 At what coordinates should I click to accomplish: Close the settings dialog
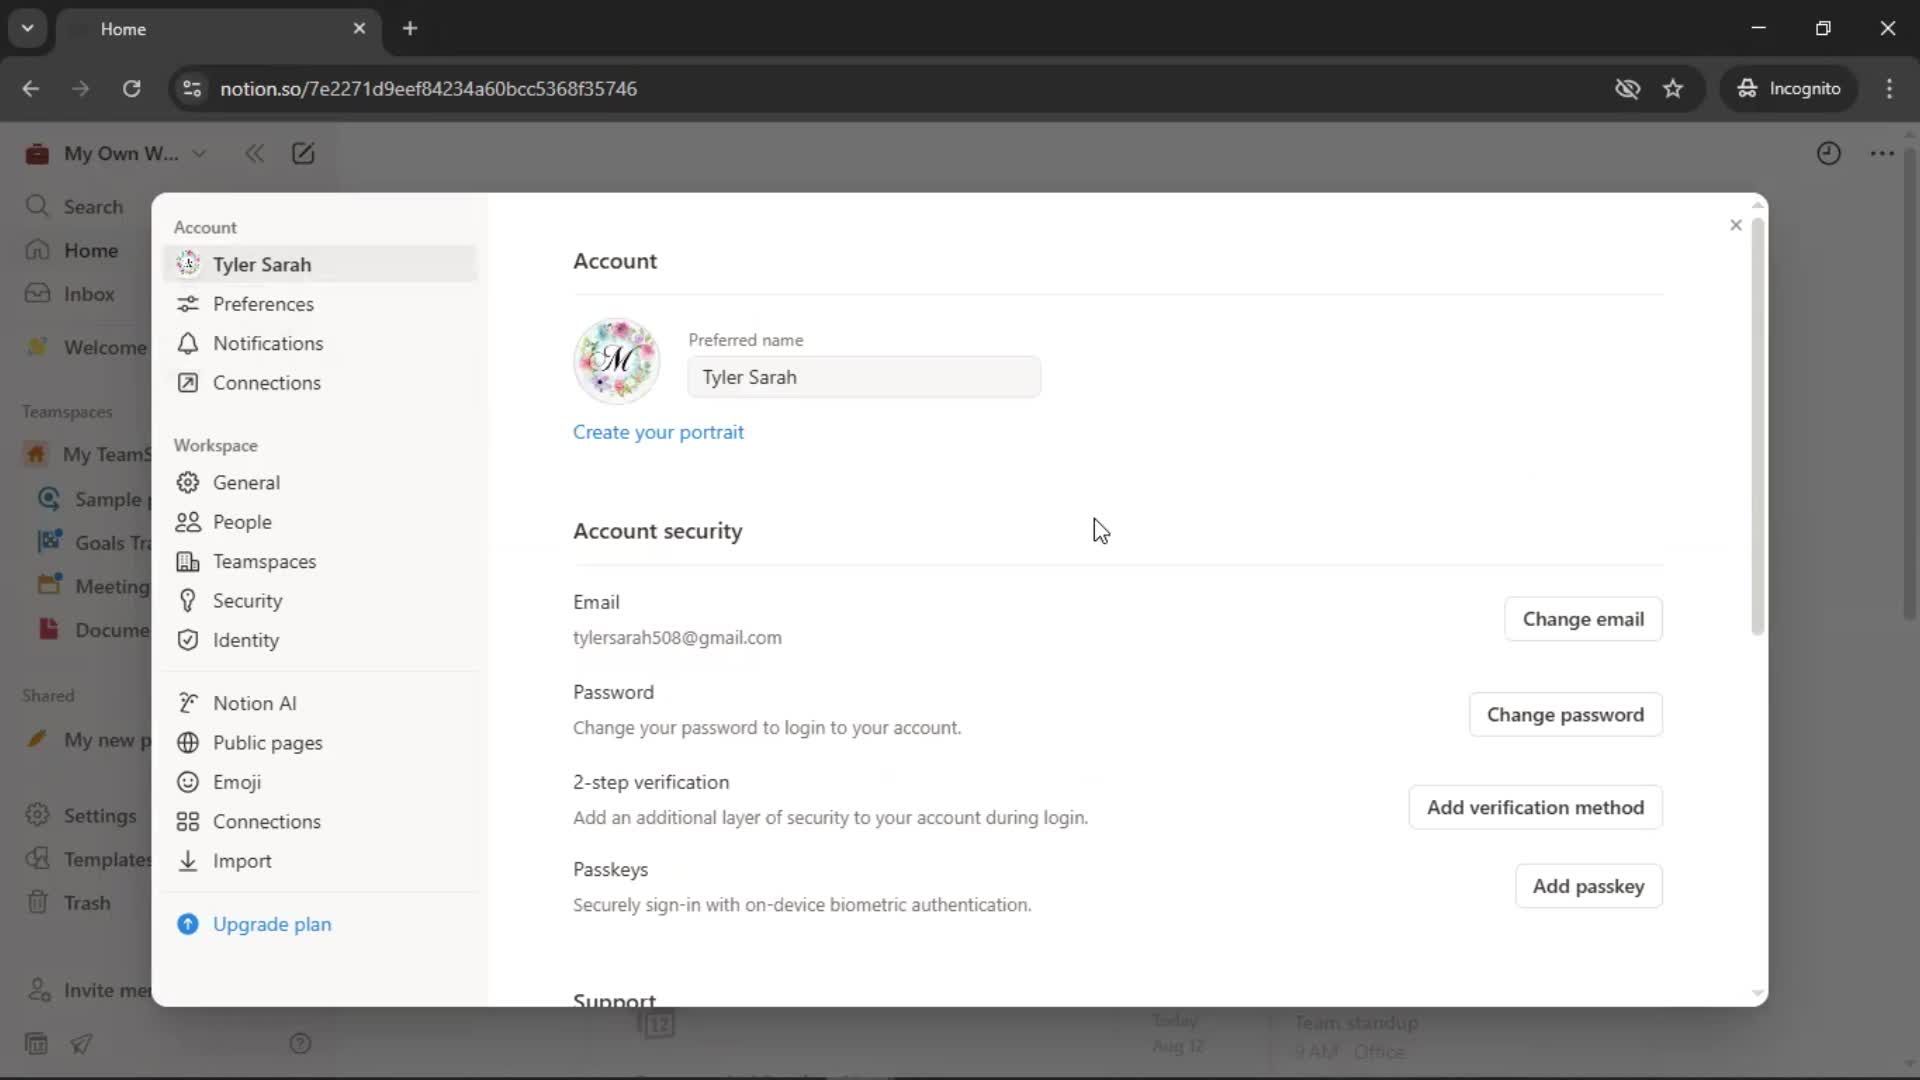coord(1736,225)
